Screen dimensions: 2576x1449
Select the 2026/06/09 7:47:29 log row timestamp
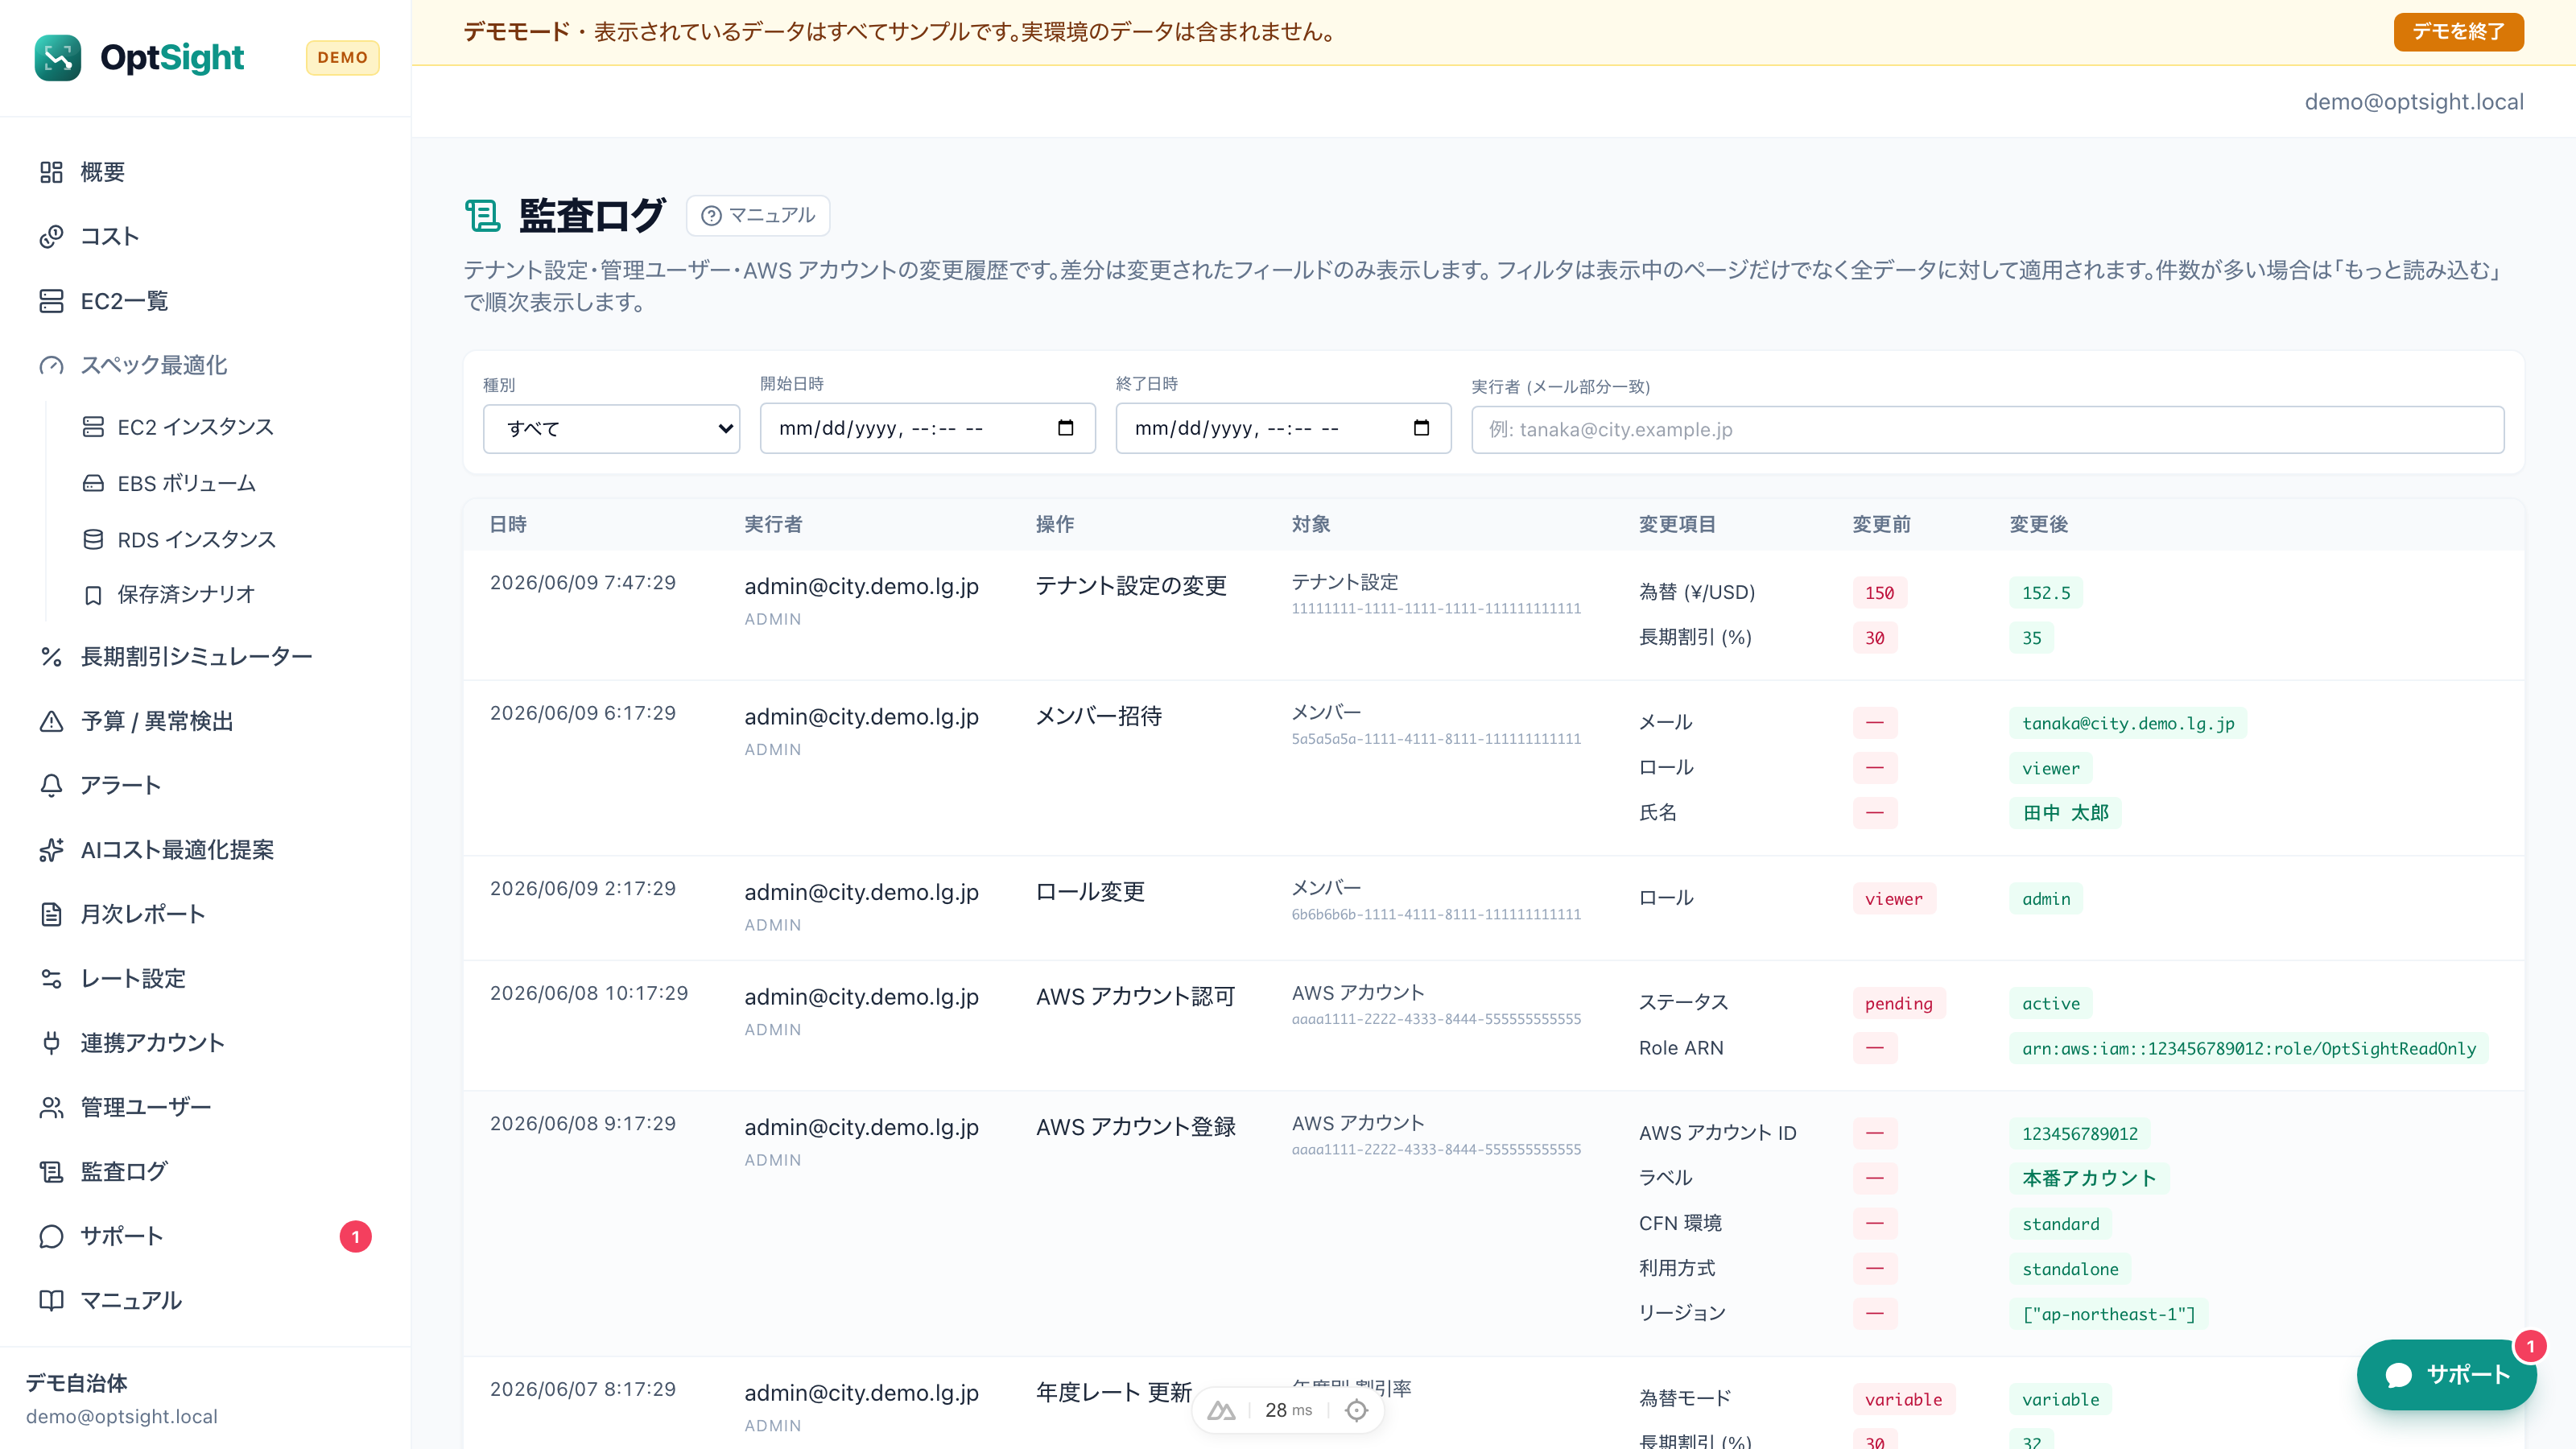point(583,583)
